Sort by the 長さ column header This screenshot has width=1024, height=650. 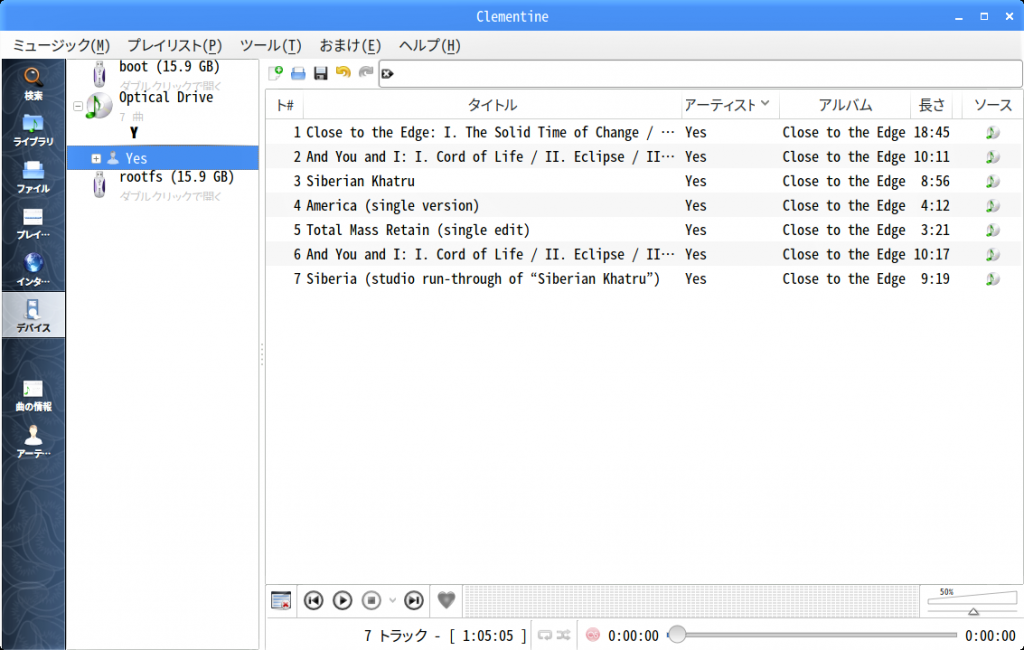point(932,105)
